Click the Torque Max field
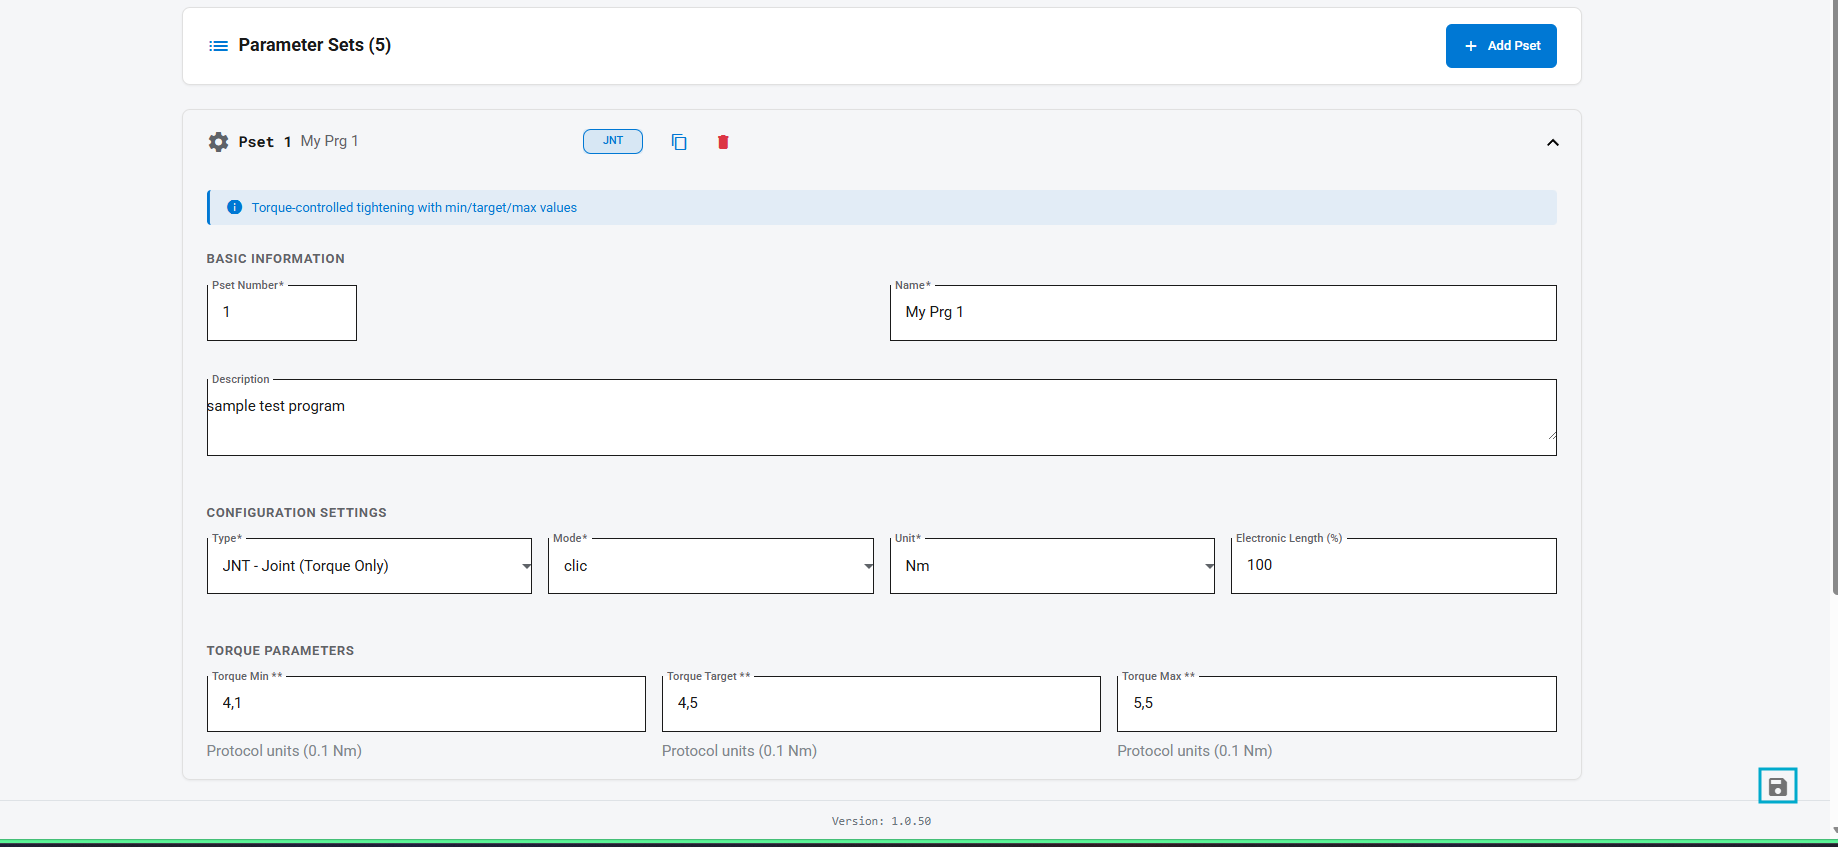This screenshot has width=1838, height=847. [x=1336, y=704]
